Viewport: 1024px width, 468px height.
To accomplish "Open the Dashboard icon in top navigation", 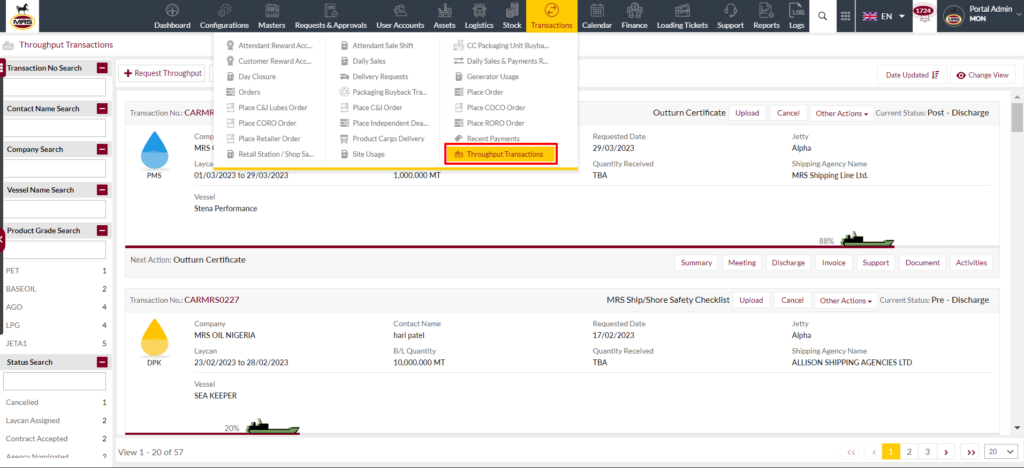I will click(172, 10).
